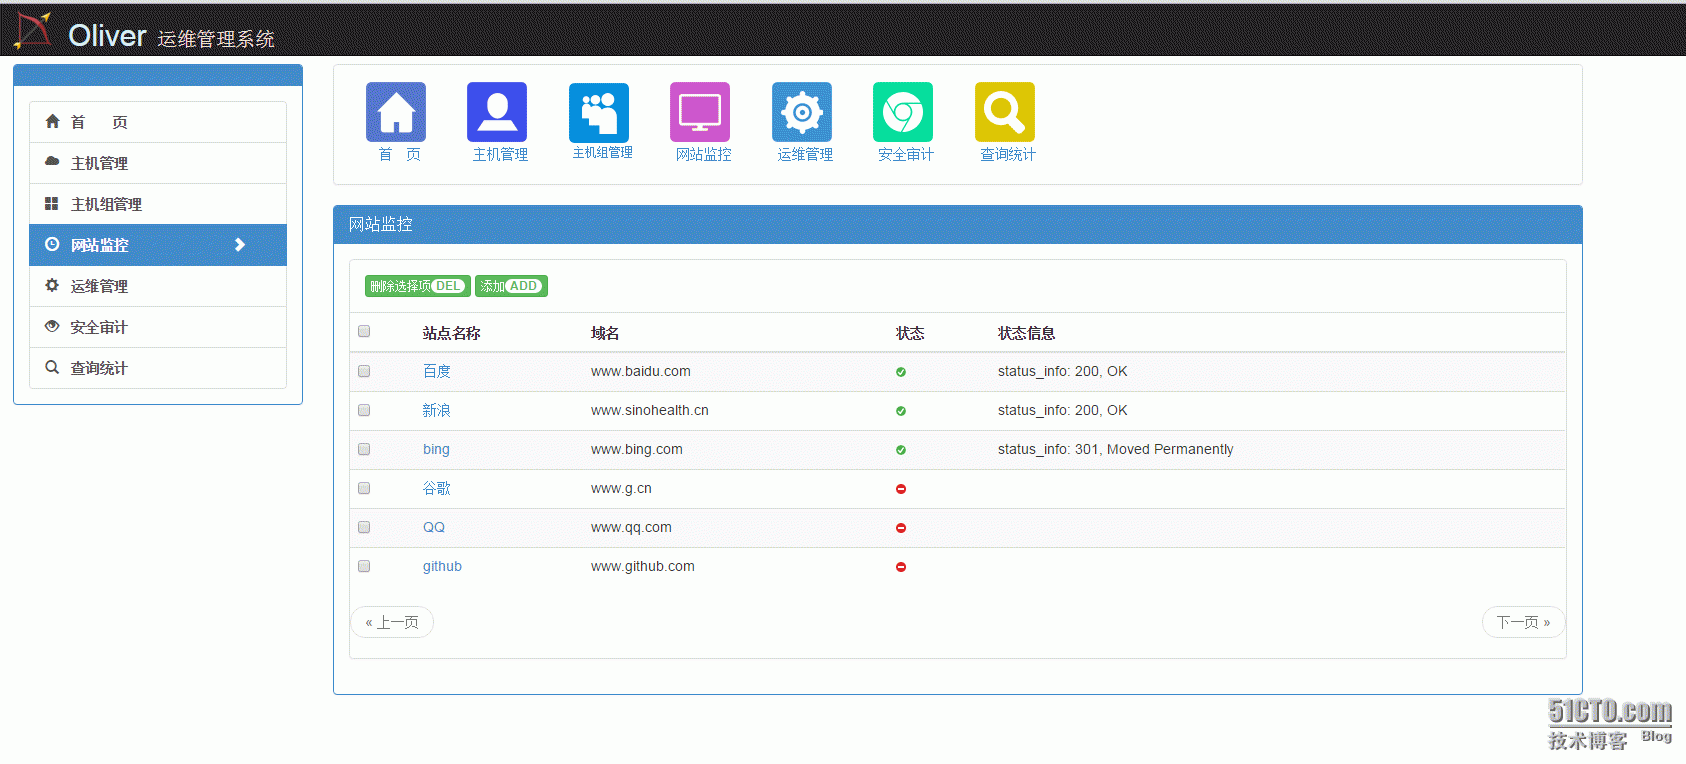Tick the checkbox for the bing row
This screenshot has width=1686, height=764.
[364, 449]
